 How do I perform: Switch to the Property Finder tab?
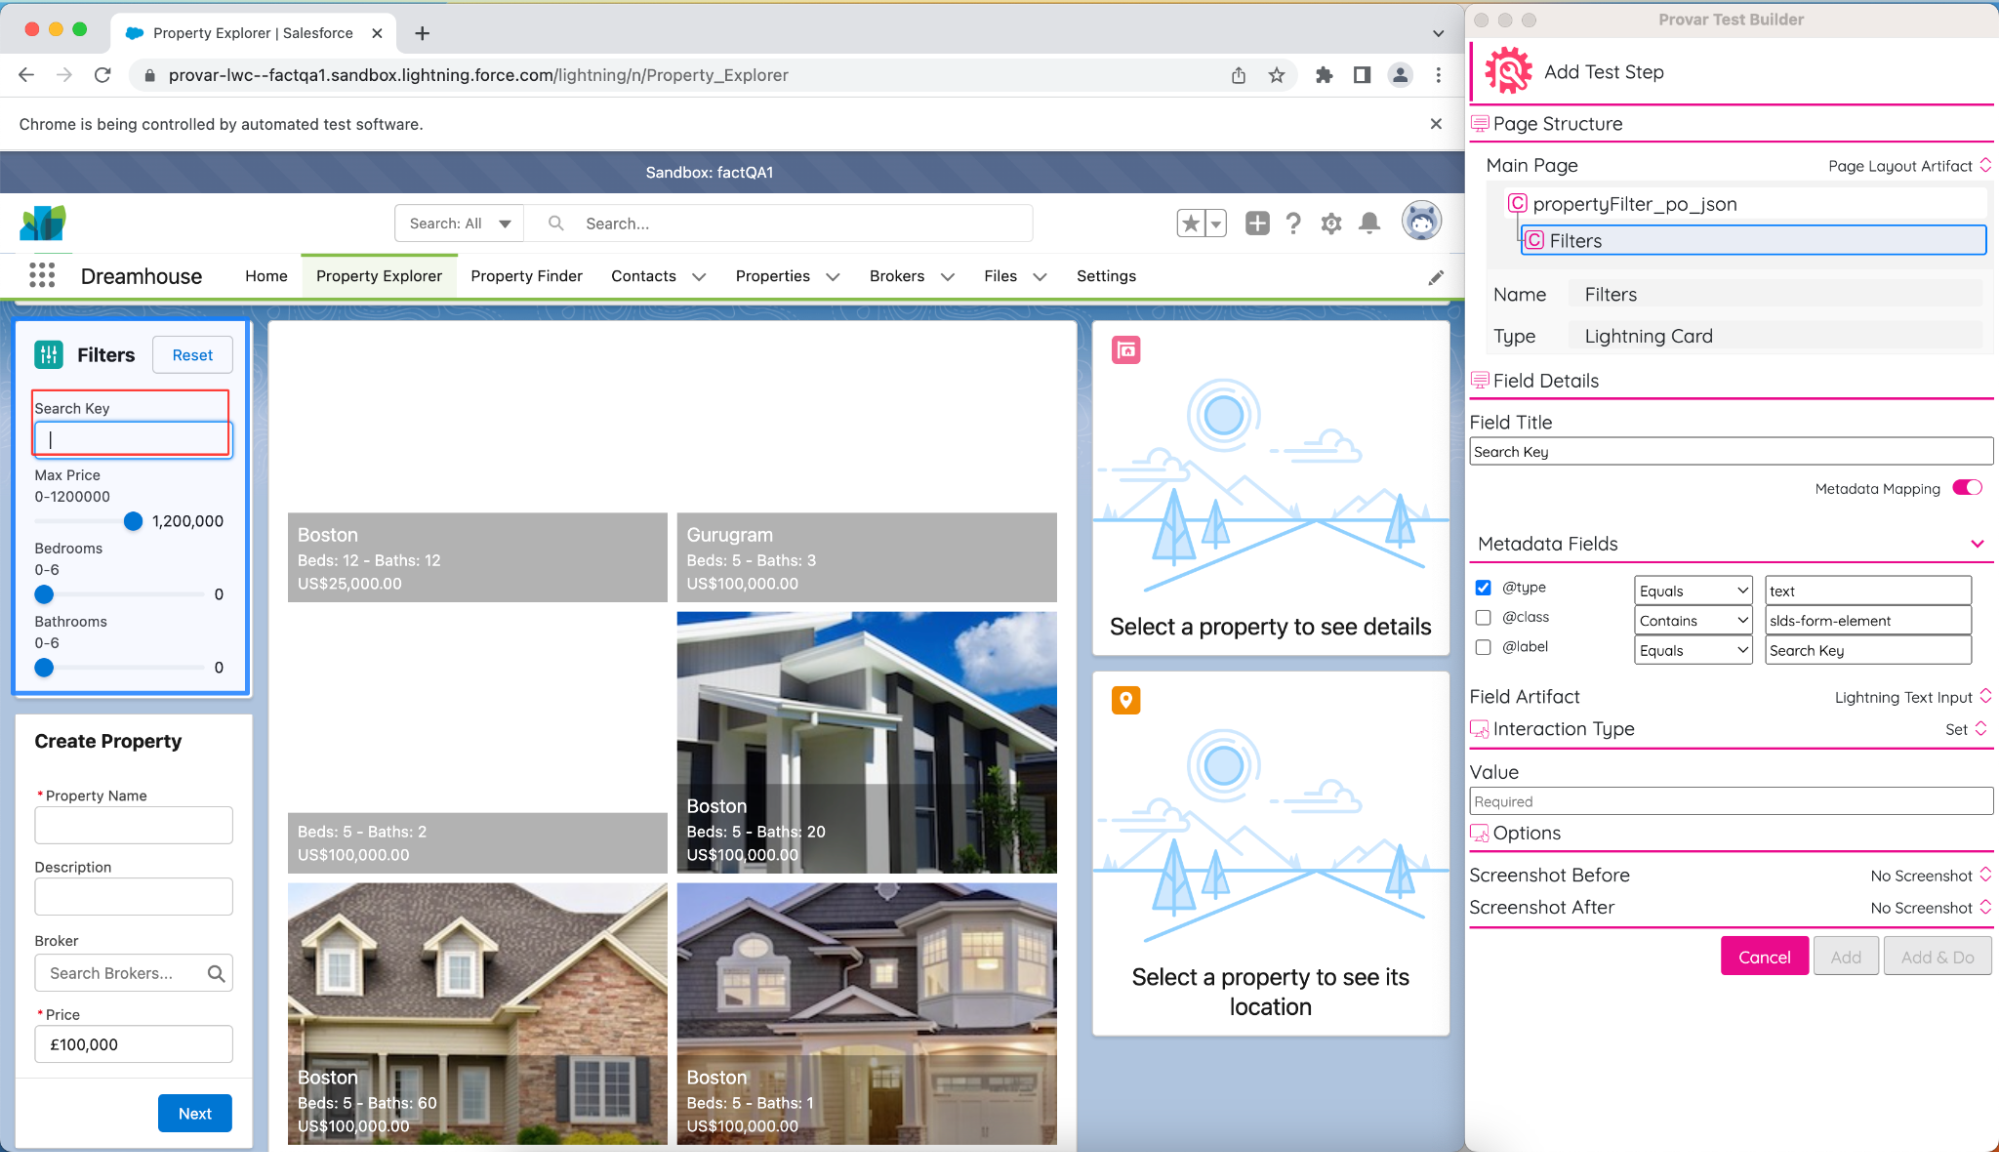pyautogui.click(x=526, y=276)
